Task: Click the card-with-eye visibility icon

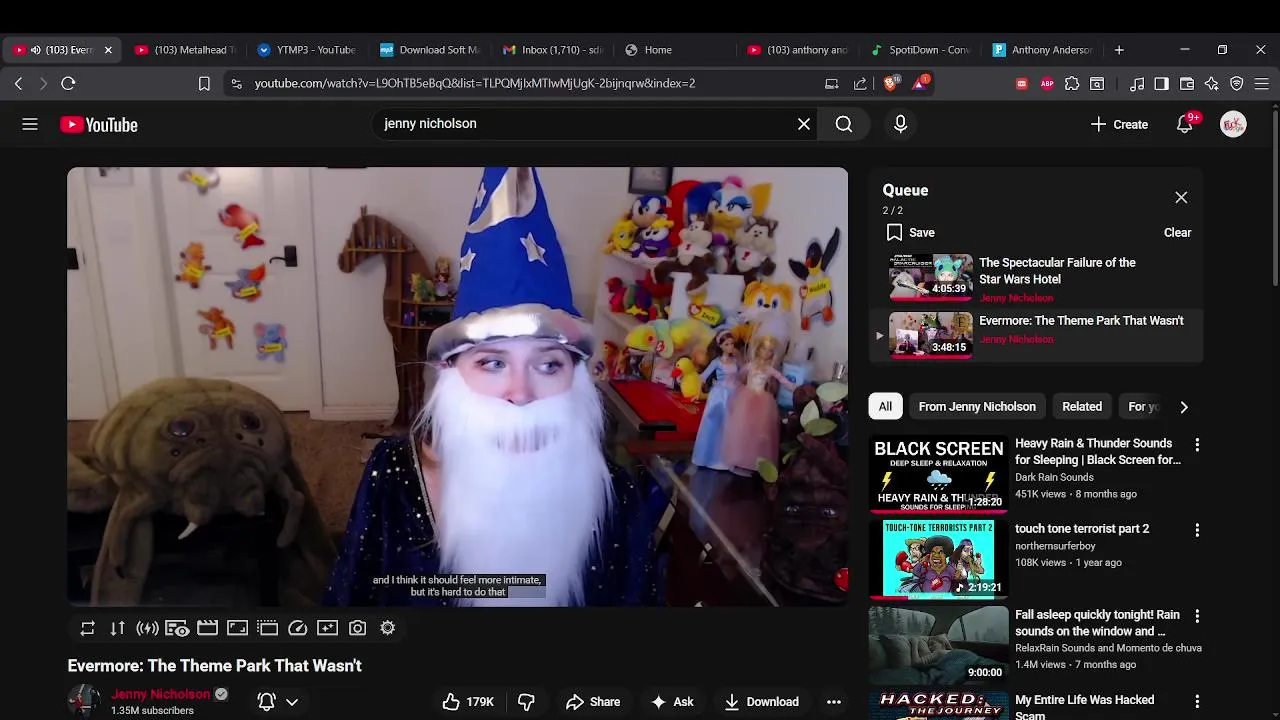Action: [177, 628]
